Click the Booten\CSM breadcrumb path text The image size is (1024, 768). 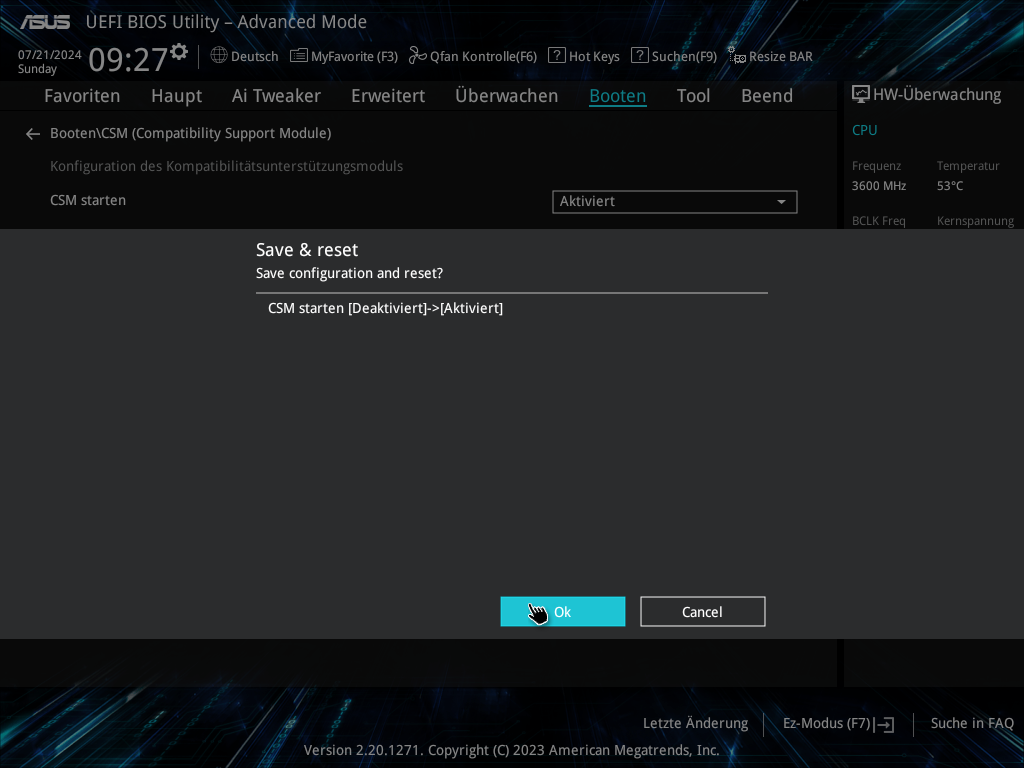tap(191, 133)
